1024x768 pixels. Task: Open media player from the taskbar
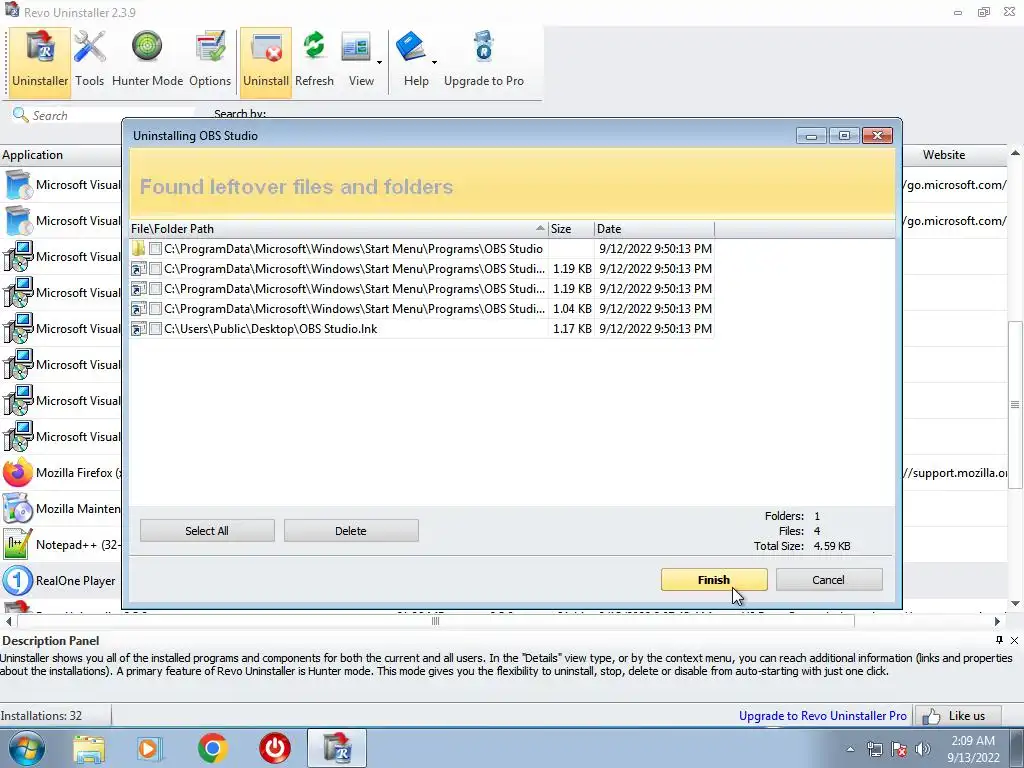click(149, 748)
